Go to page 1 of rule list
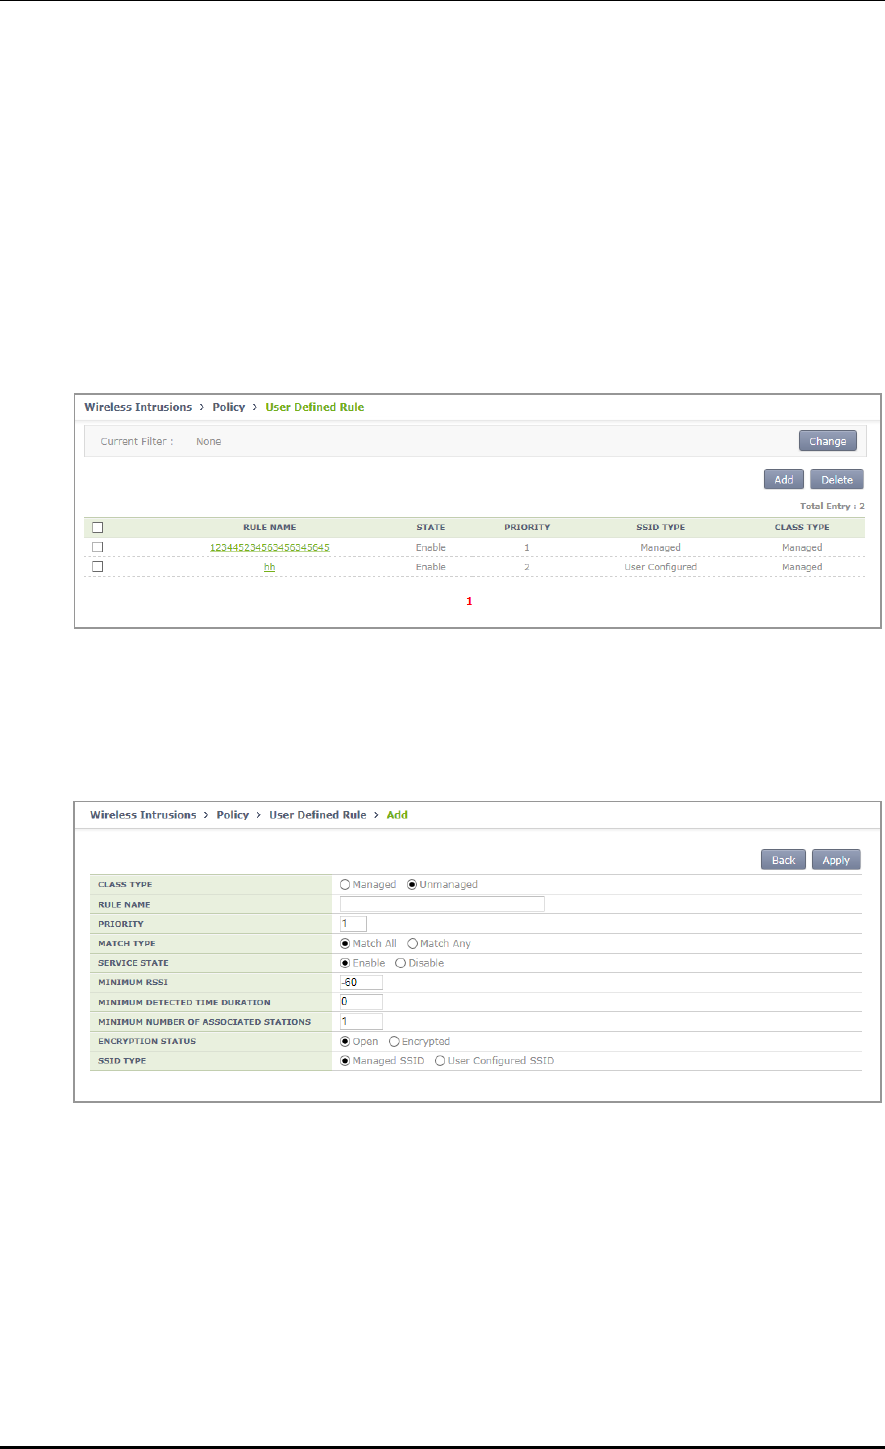This screenshot has width=885, height=1449. 469,603
